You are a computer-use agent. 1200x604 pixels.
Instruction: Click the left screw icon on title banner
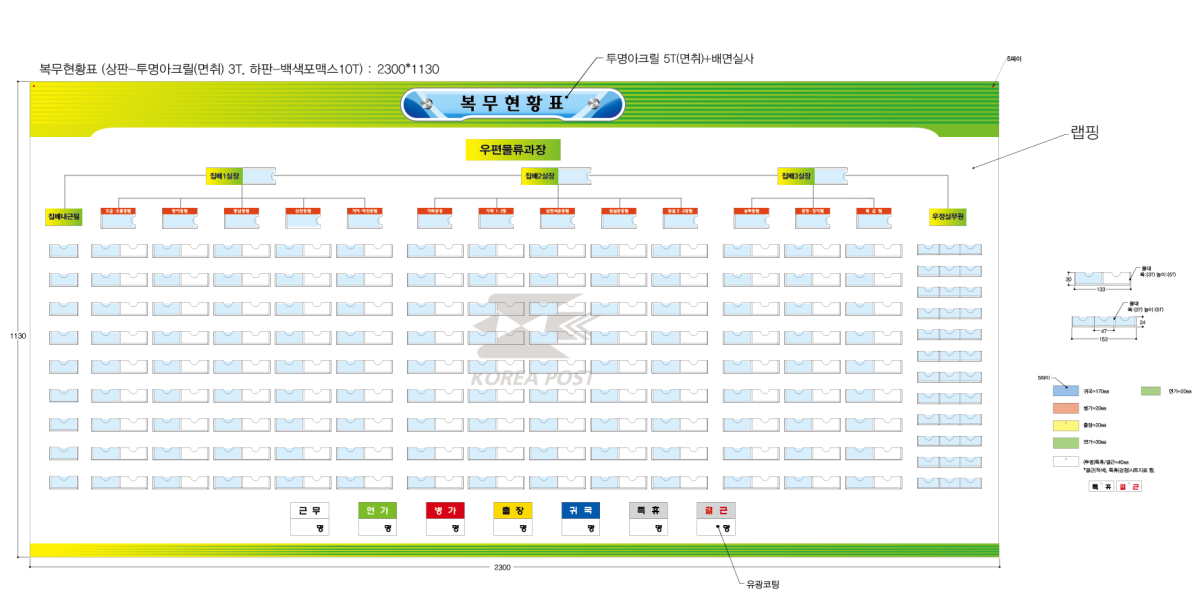(x=427, y=104)
